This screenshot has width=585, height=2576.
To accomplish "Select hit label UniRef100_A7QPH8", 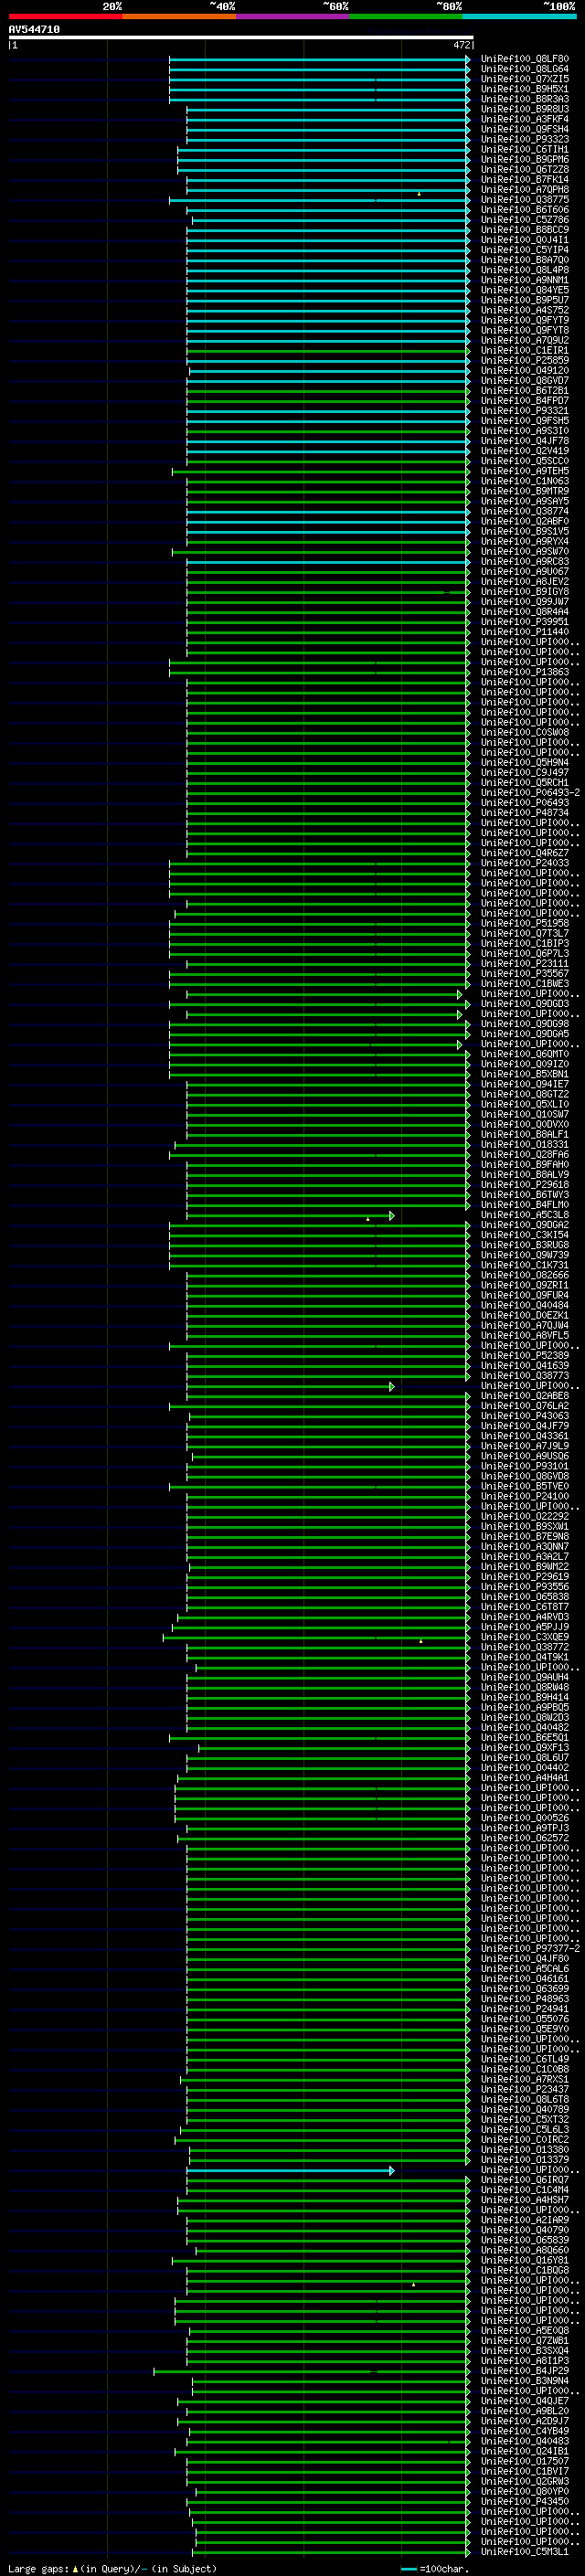I will (x=525, y=189).
